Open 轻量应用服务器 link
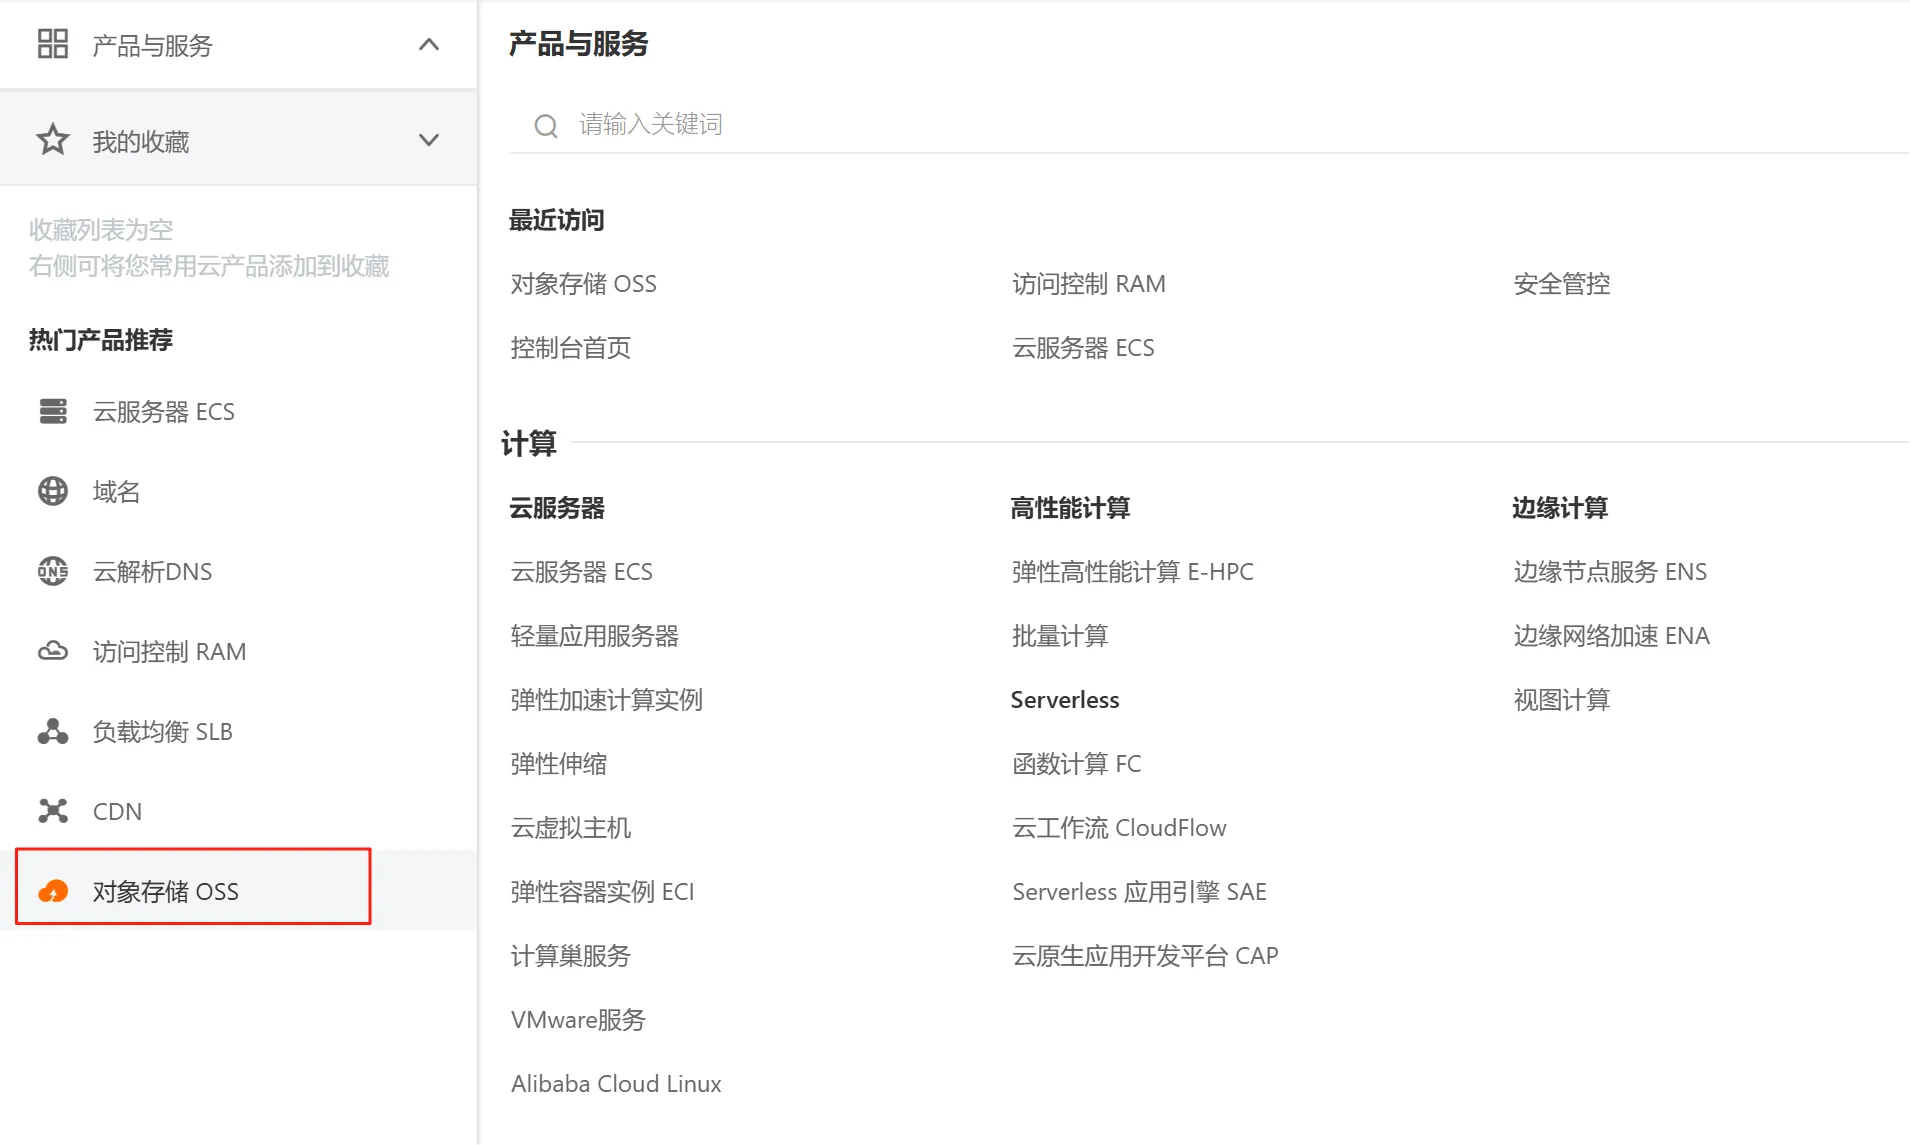Screen dimensions: 1910x1145 (595, 636)
